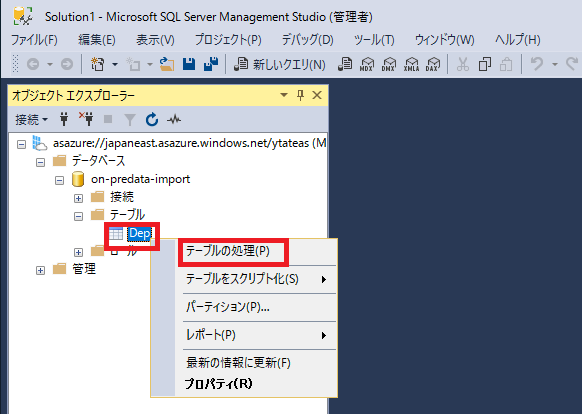
Task: Click the navigate forward arrow icon
Action: (67, 65)
